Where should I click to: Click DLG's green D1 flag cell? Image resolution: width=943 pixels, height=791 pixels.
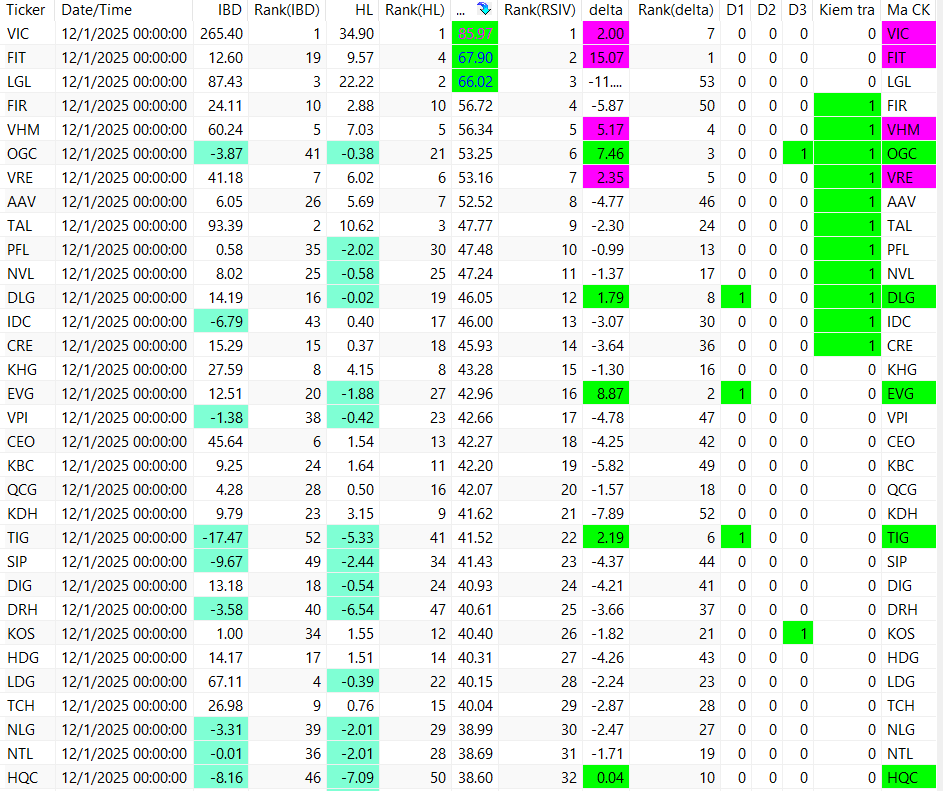tap(736, 298)
